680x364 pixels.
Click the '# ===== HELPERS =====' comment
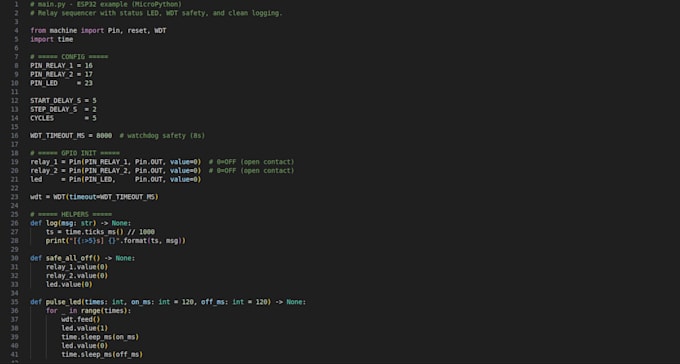point(71,214)
